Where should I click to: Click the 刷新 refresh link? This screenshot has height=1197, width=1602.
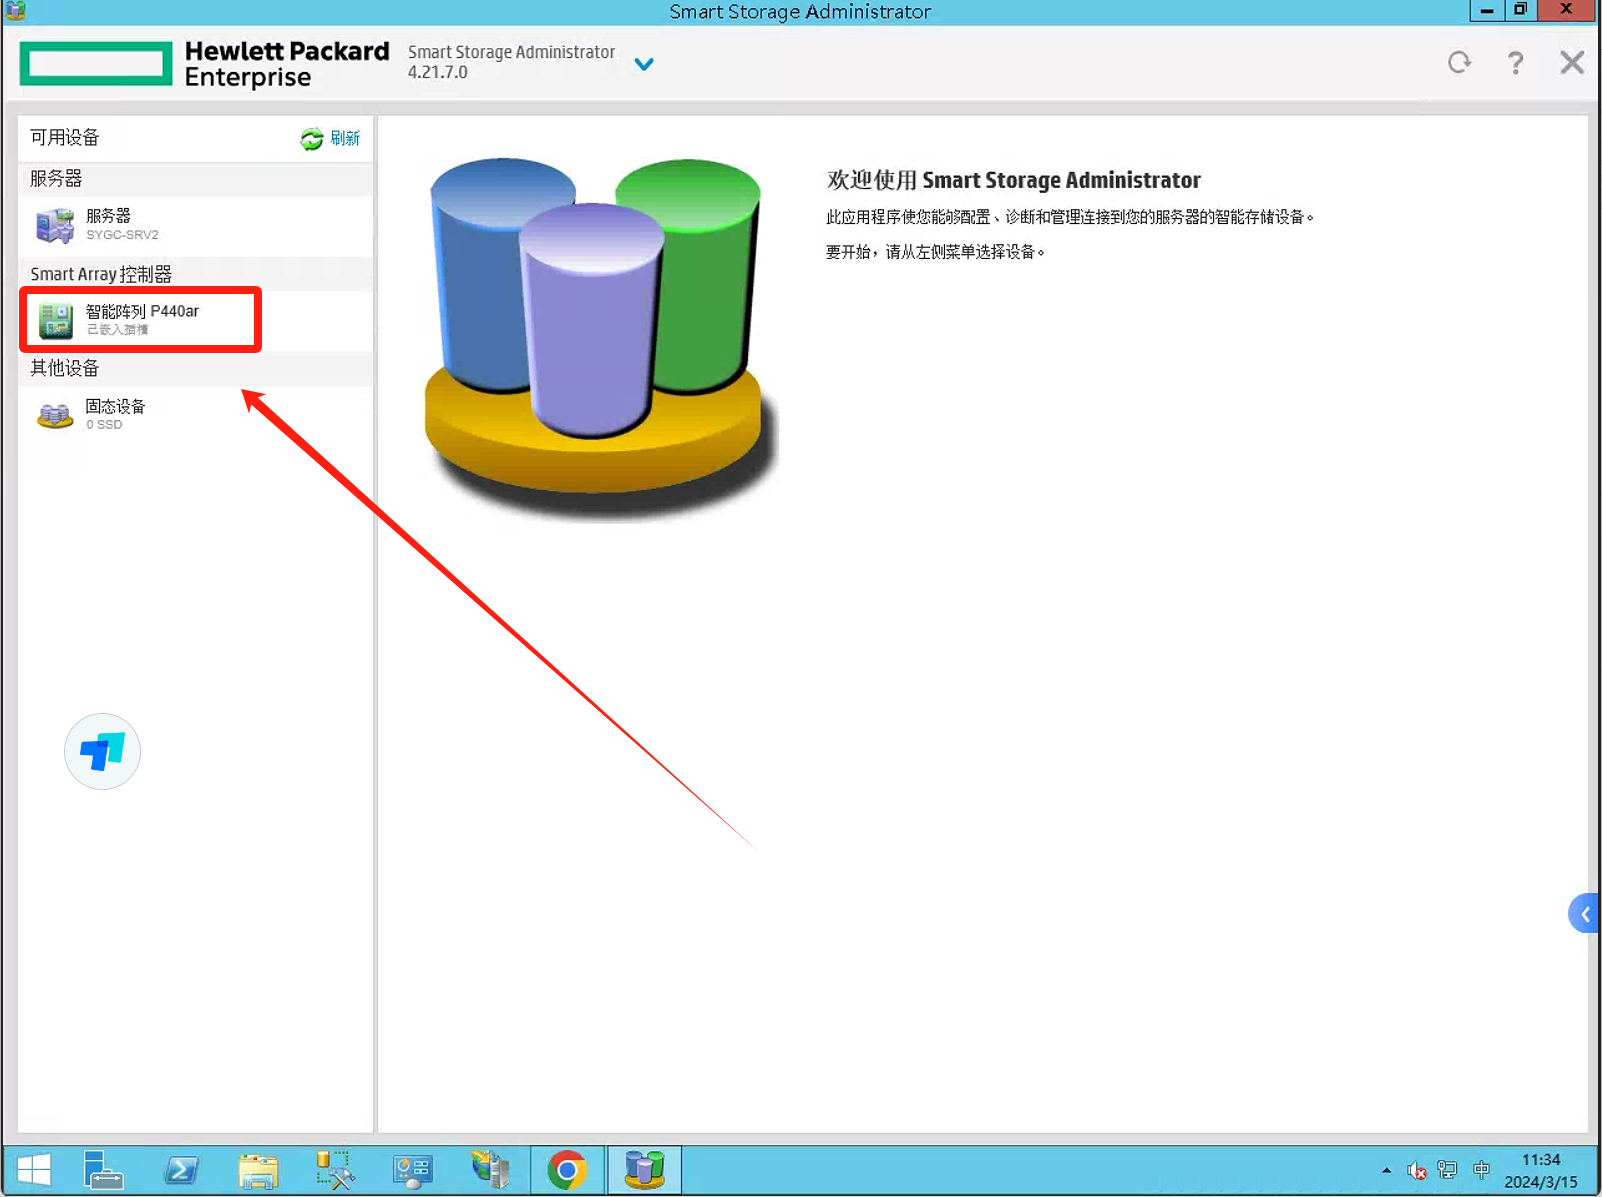tap(331, 138)
